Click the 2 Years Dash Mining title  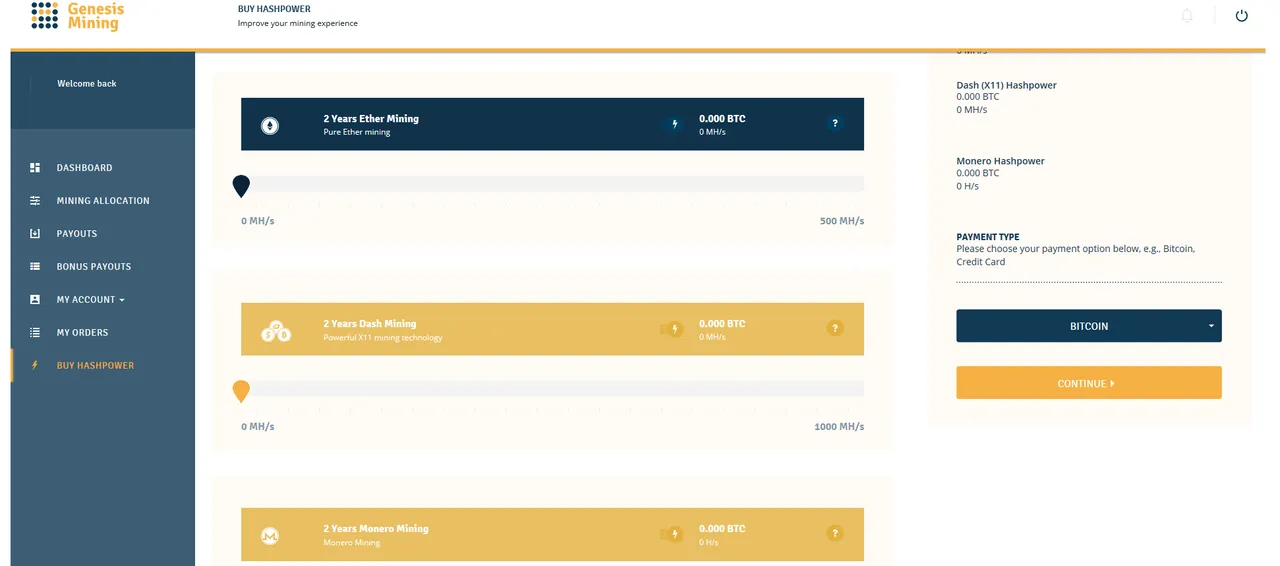point(370,324)
